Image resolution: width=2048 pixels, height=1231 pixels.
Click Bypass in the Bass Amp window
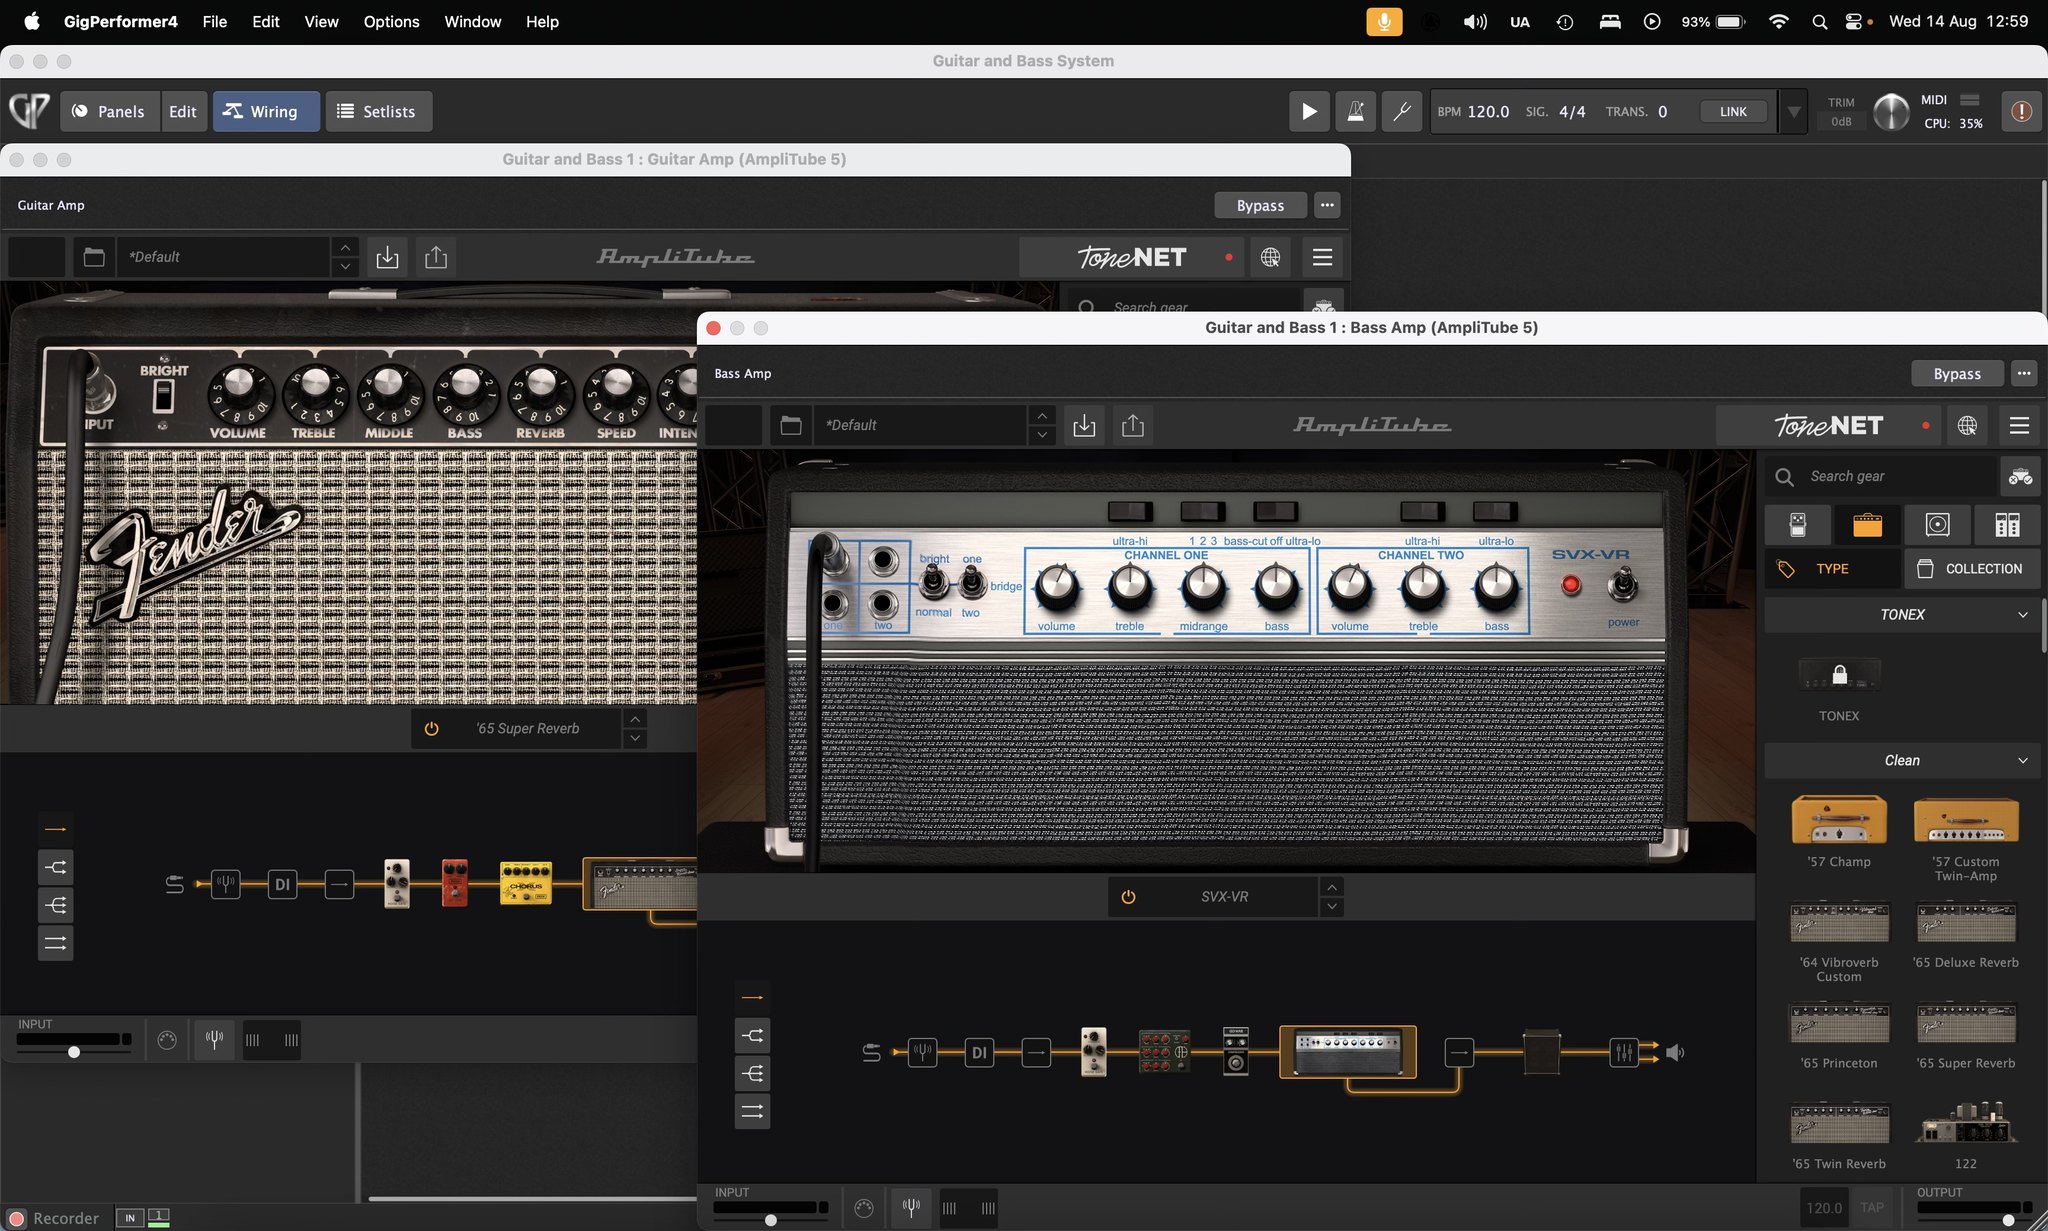pyautogui.click(x=1957, y=374)
